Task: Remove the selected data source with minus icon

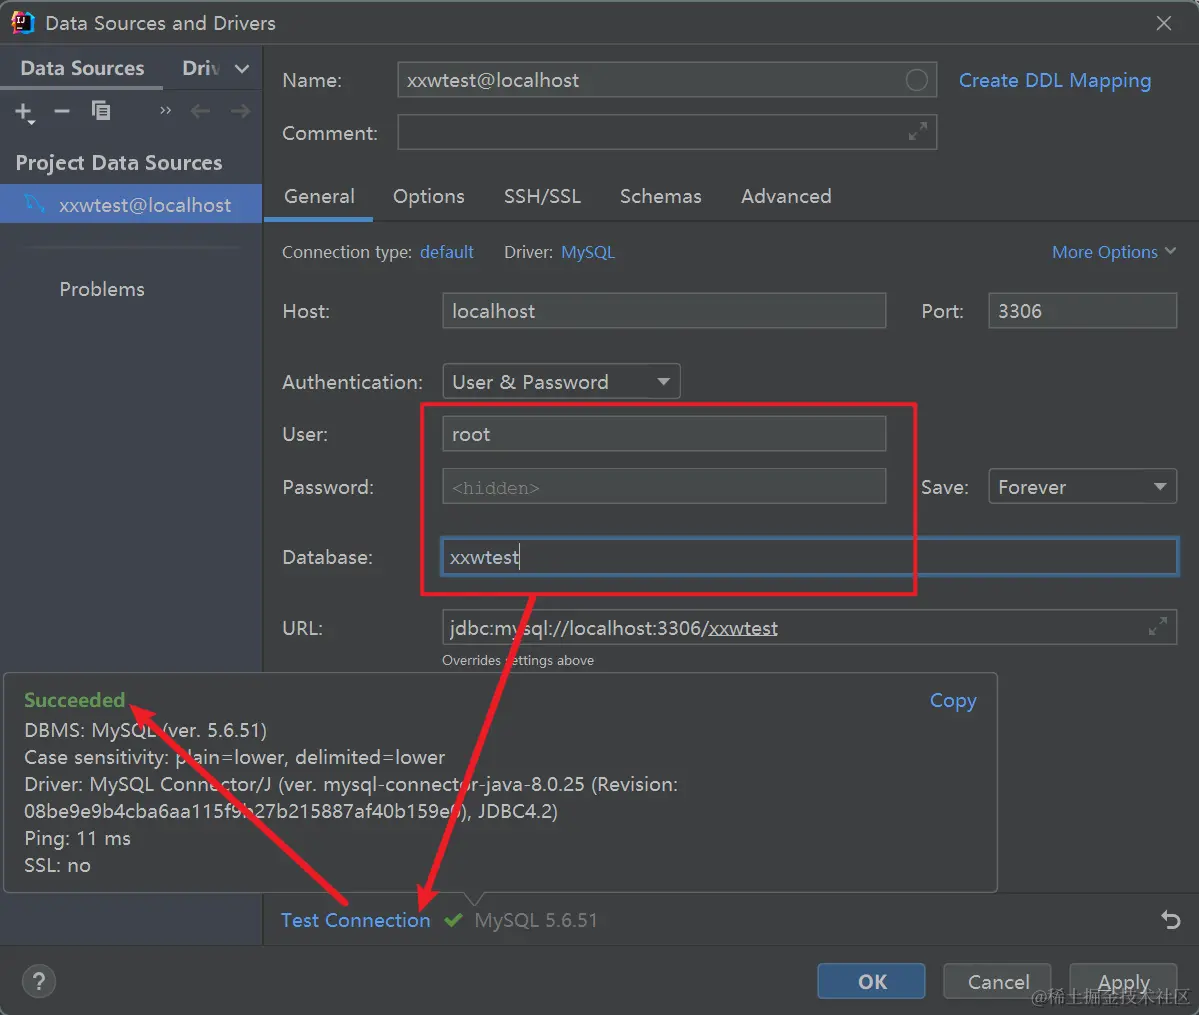Action: tap(62, 112)
